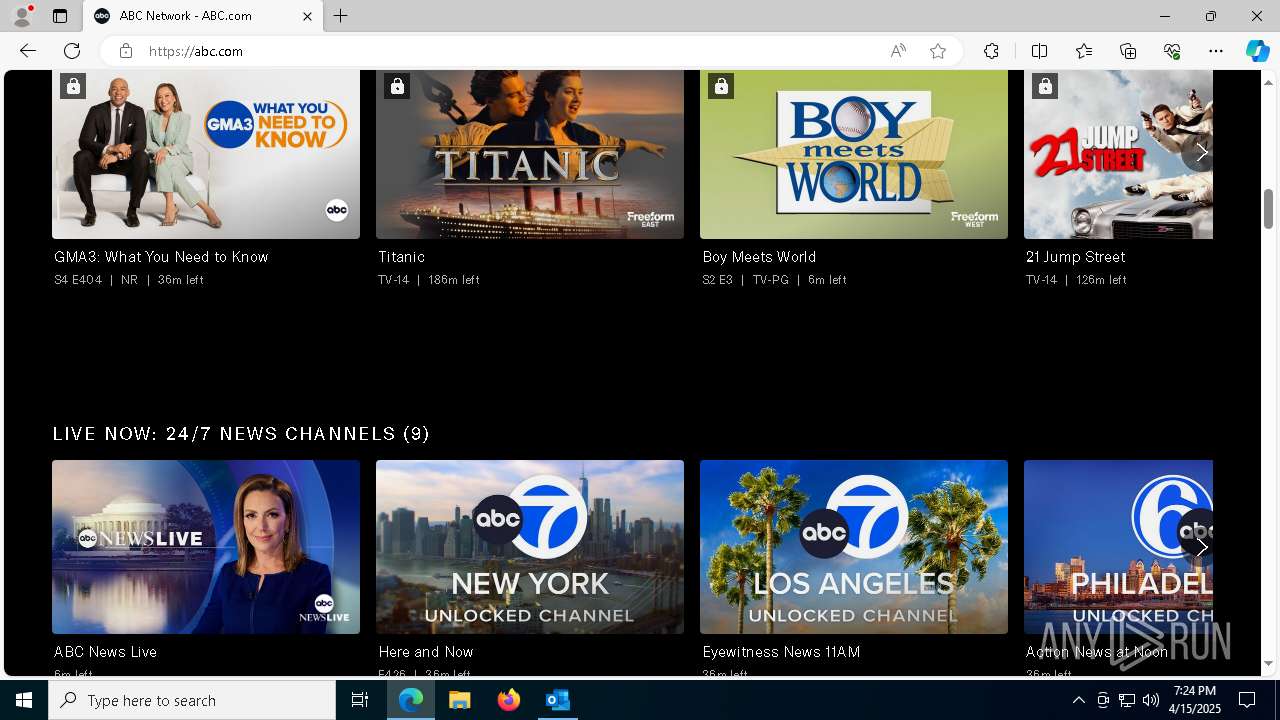
Task: Click the page vertical scrollbar thumb
Action: coord(1269,208)
